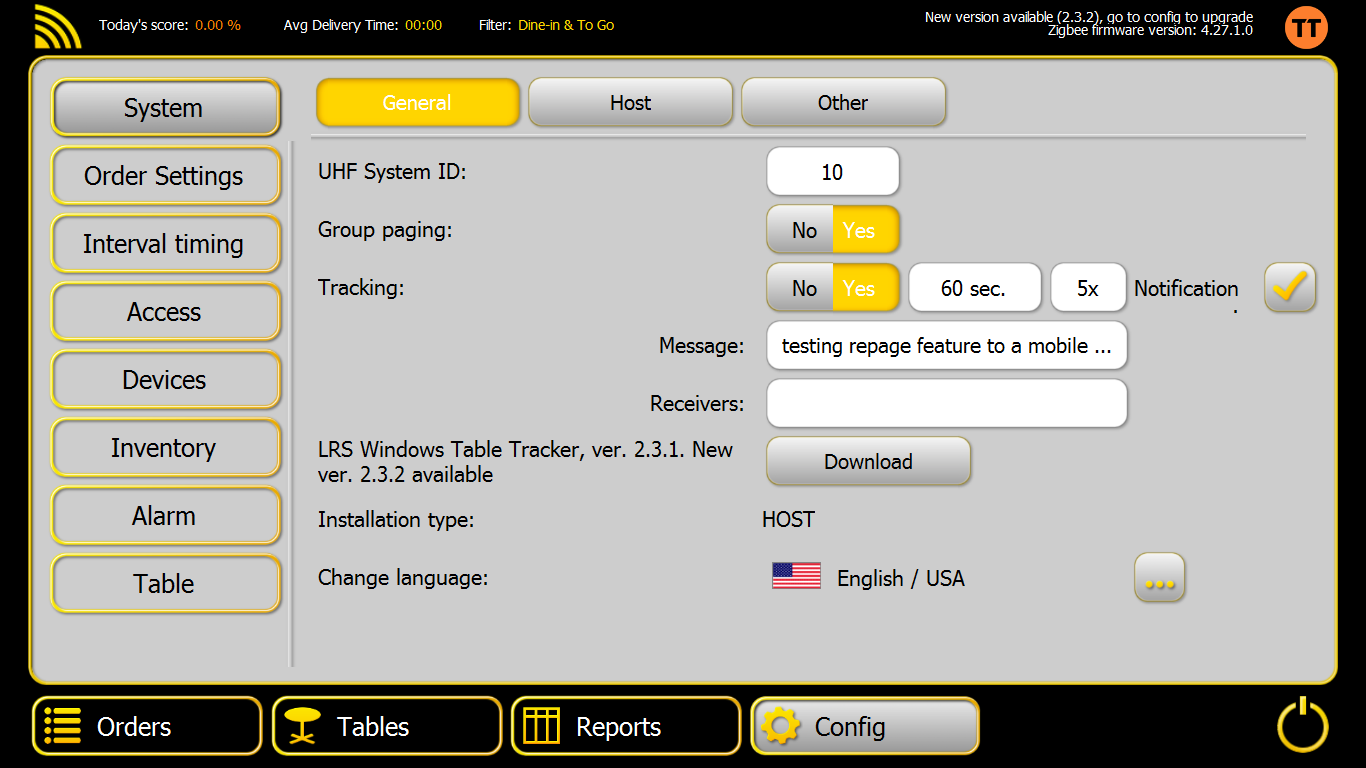Click Today's score 0.00 % value
This screenshot has height=768, width=1366.
pyautogui.click(x=218, y=25)
